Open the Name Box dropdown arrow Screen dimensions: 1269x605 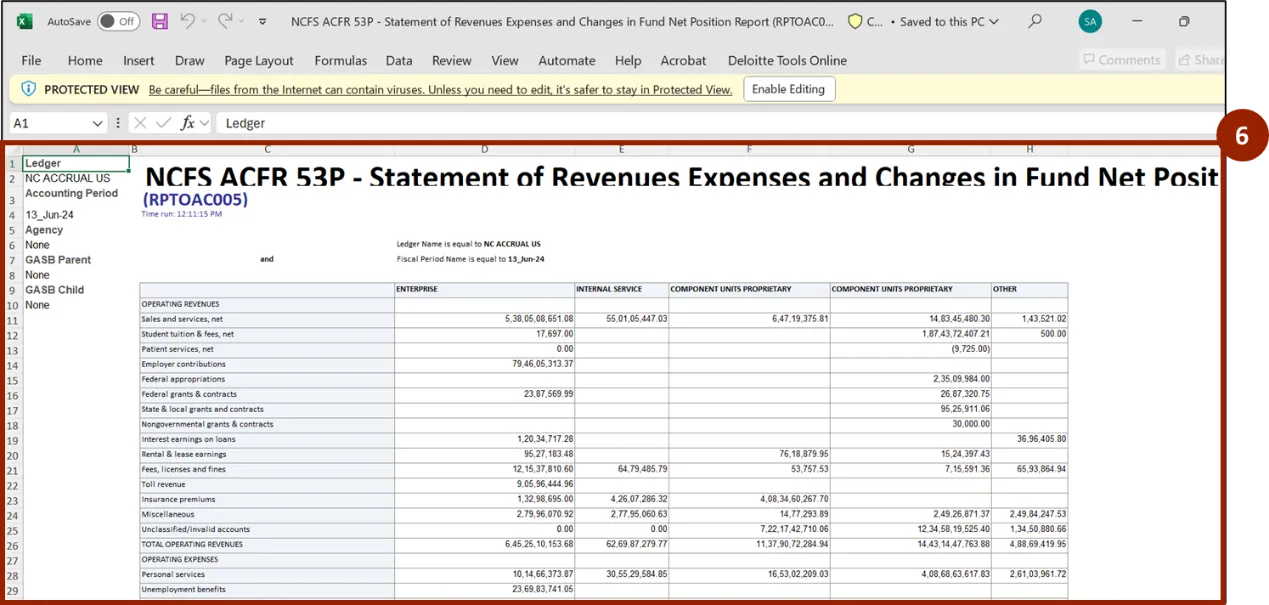click(x=97, y=123)
